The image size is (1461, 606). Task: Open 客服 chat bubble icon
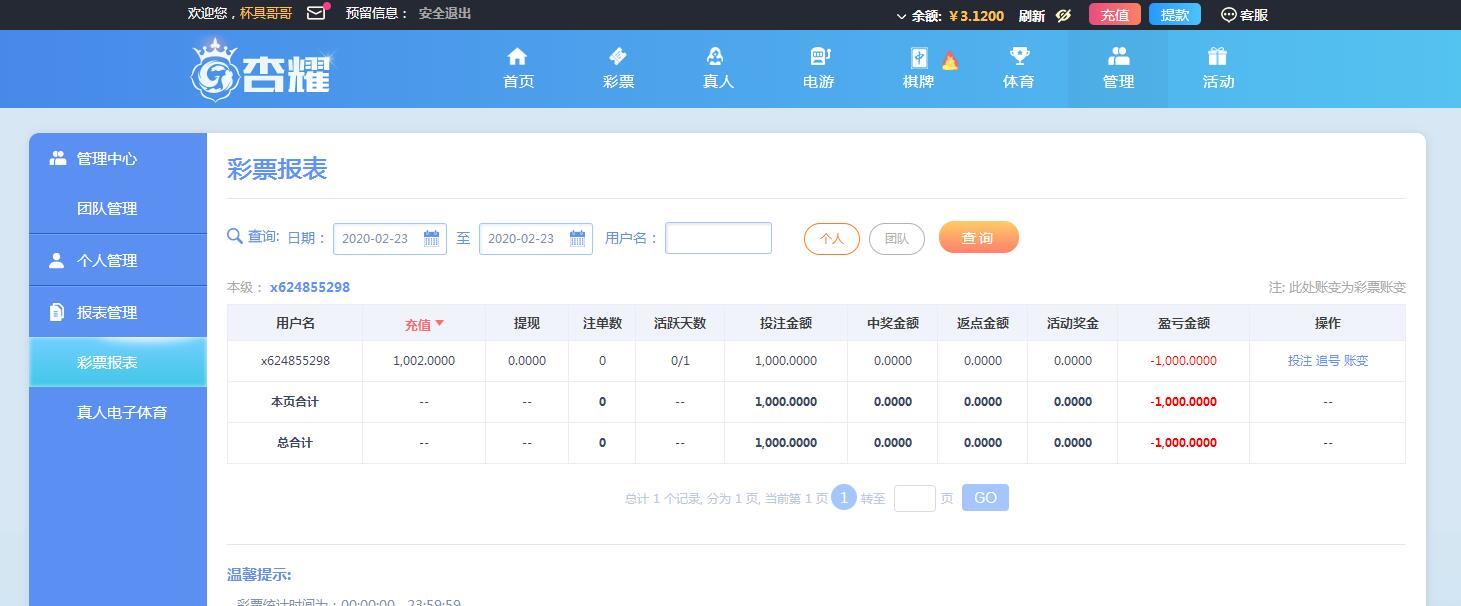[x=1229, y=15]
